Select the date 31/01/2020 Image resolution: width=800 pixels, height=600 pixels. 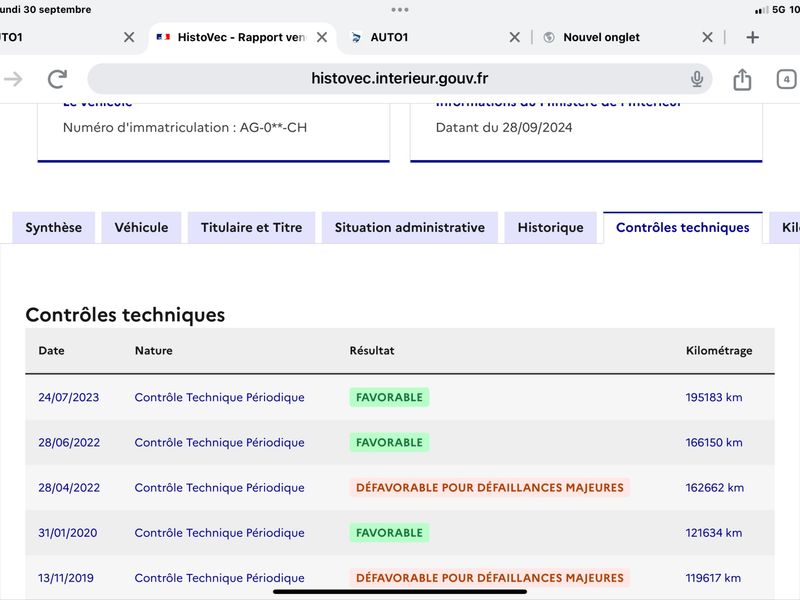67,533
